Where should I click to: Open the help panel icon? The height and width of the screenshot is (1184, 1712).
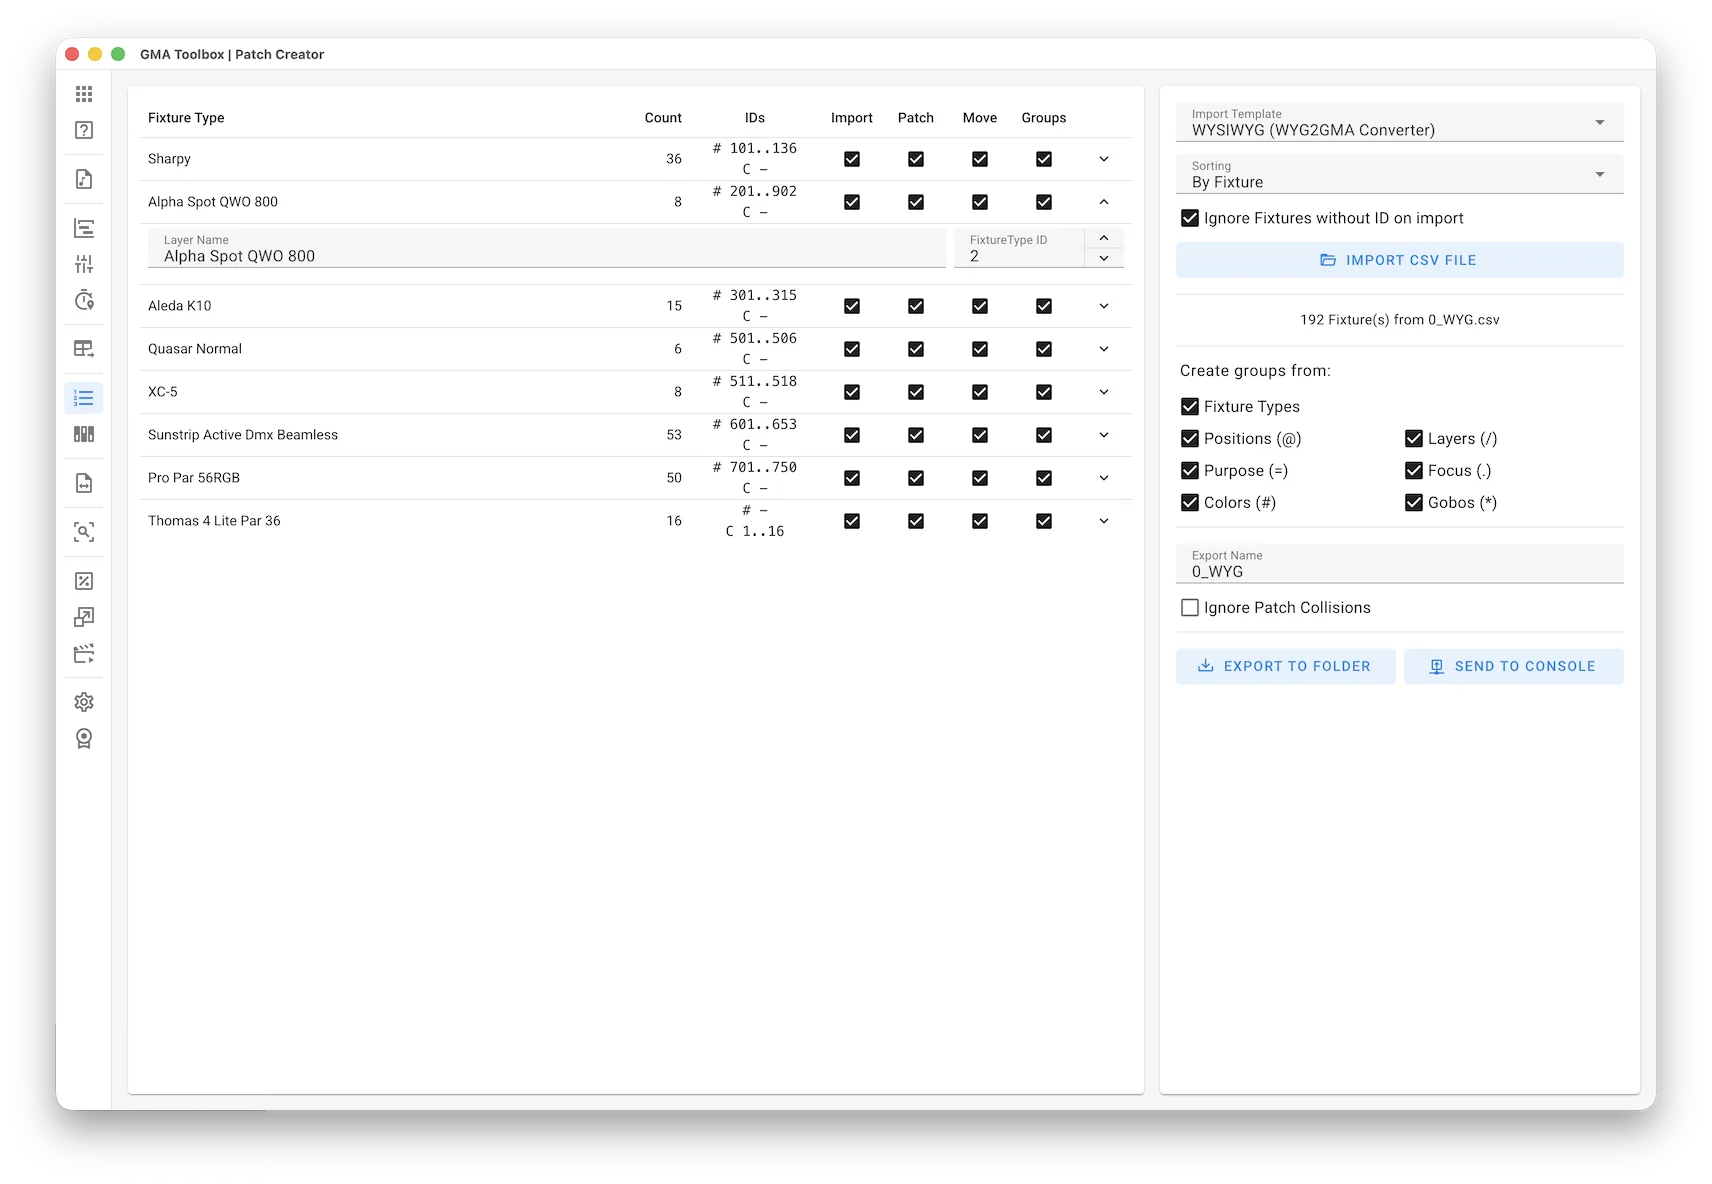(x=84, y=130)
